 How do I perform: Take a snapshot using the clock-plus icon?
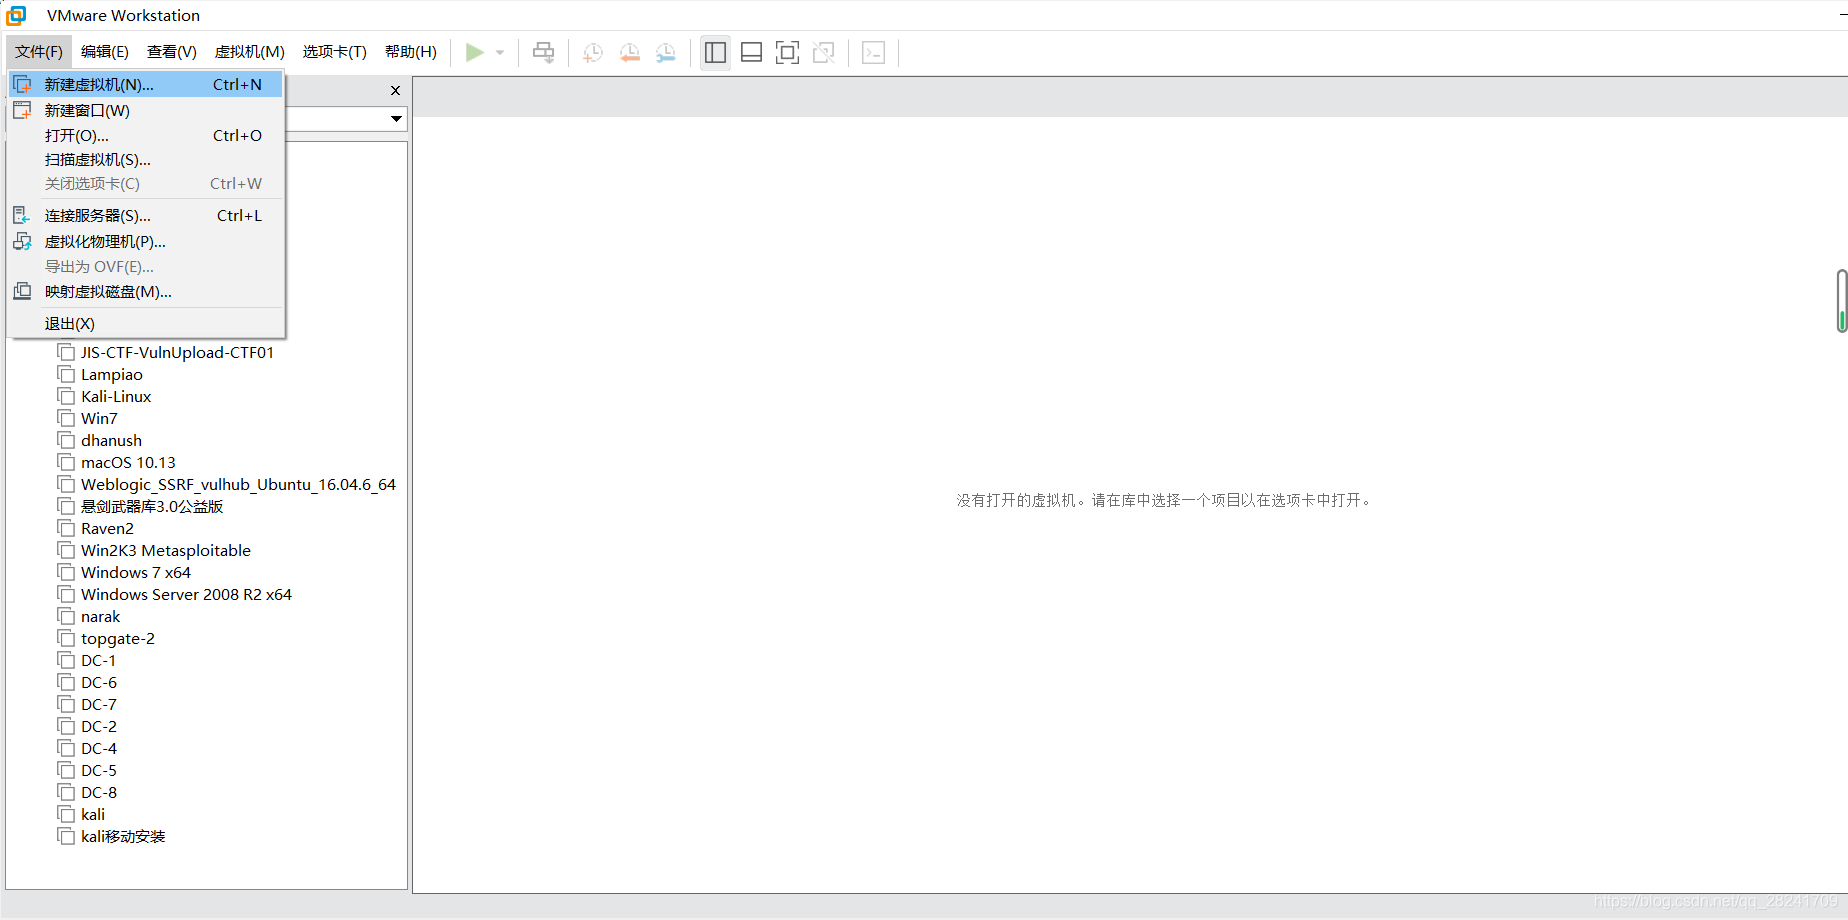point(593,53)
